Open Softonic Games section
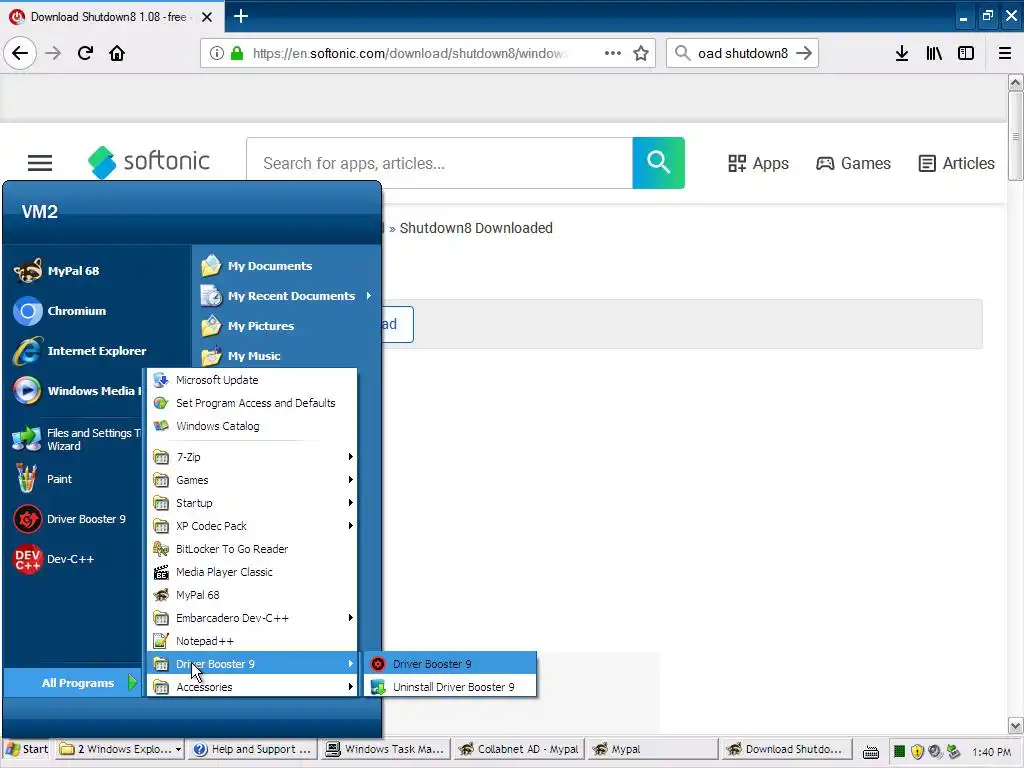Image resolution: width=1024 pixels, height=768 pixels. [x=854, y=163]
